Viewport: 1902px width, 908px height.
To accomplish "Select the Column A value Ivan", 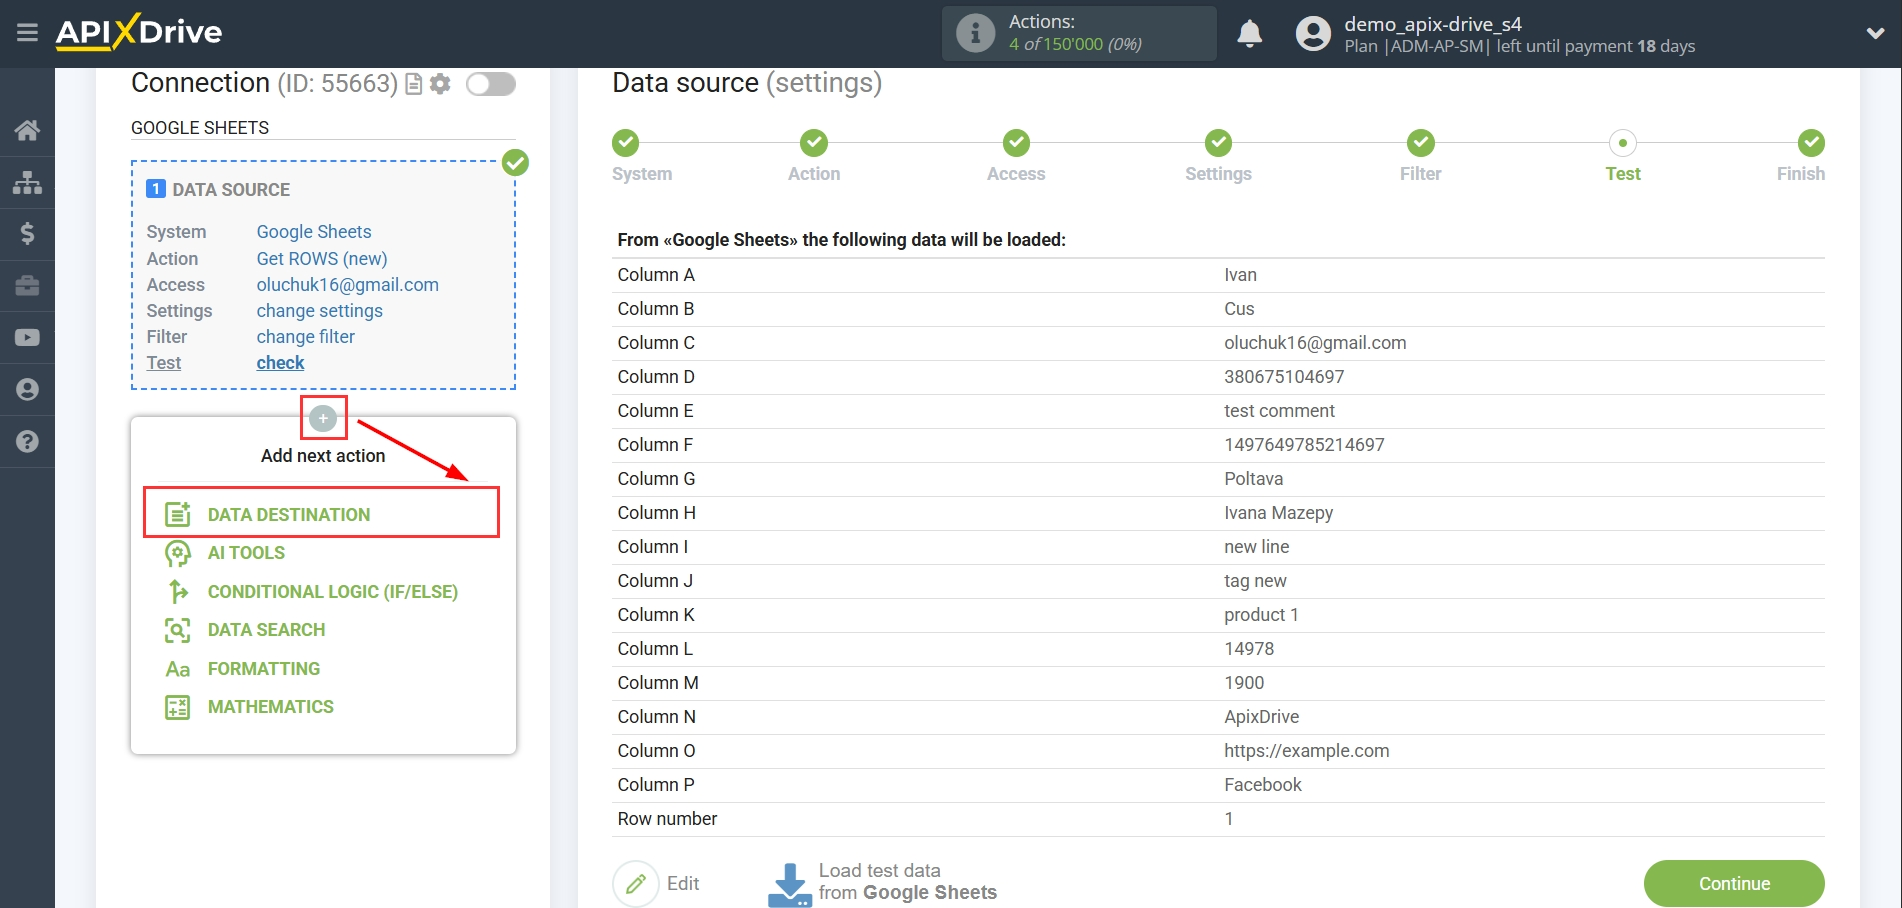I will pyautogui.click(x=1240, y=275).
